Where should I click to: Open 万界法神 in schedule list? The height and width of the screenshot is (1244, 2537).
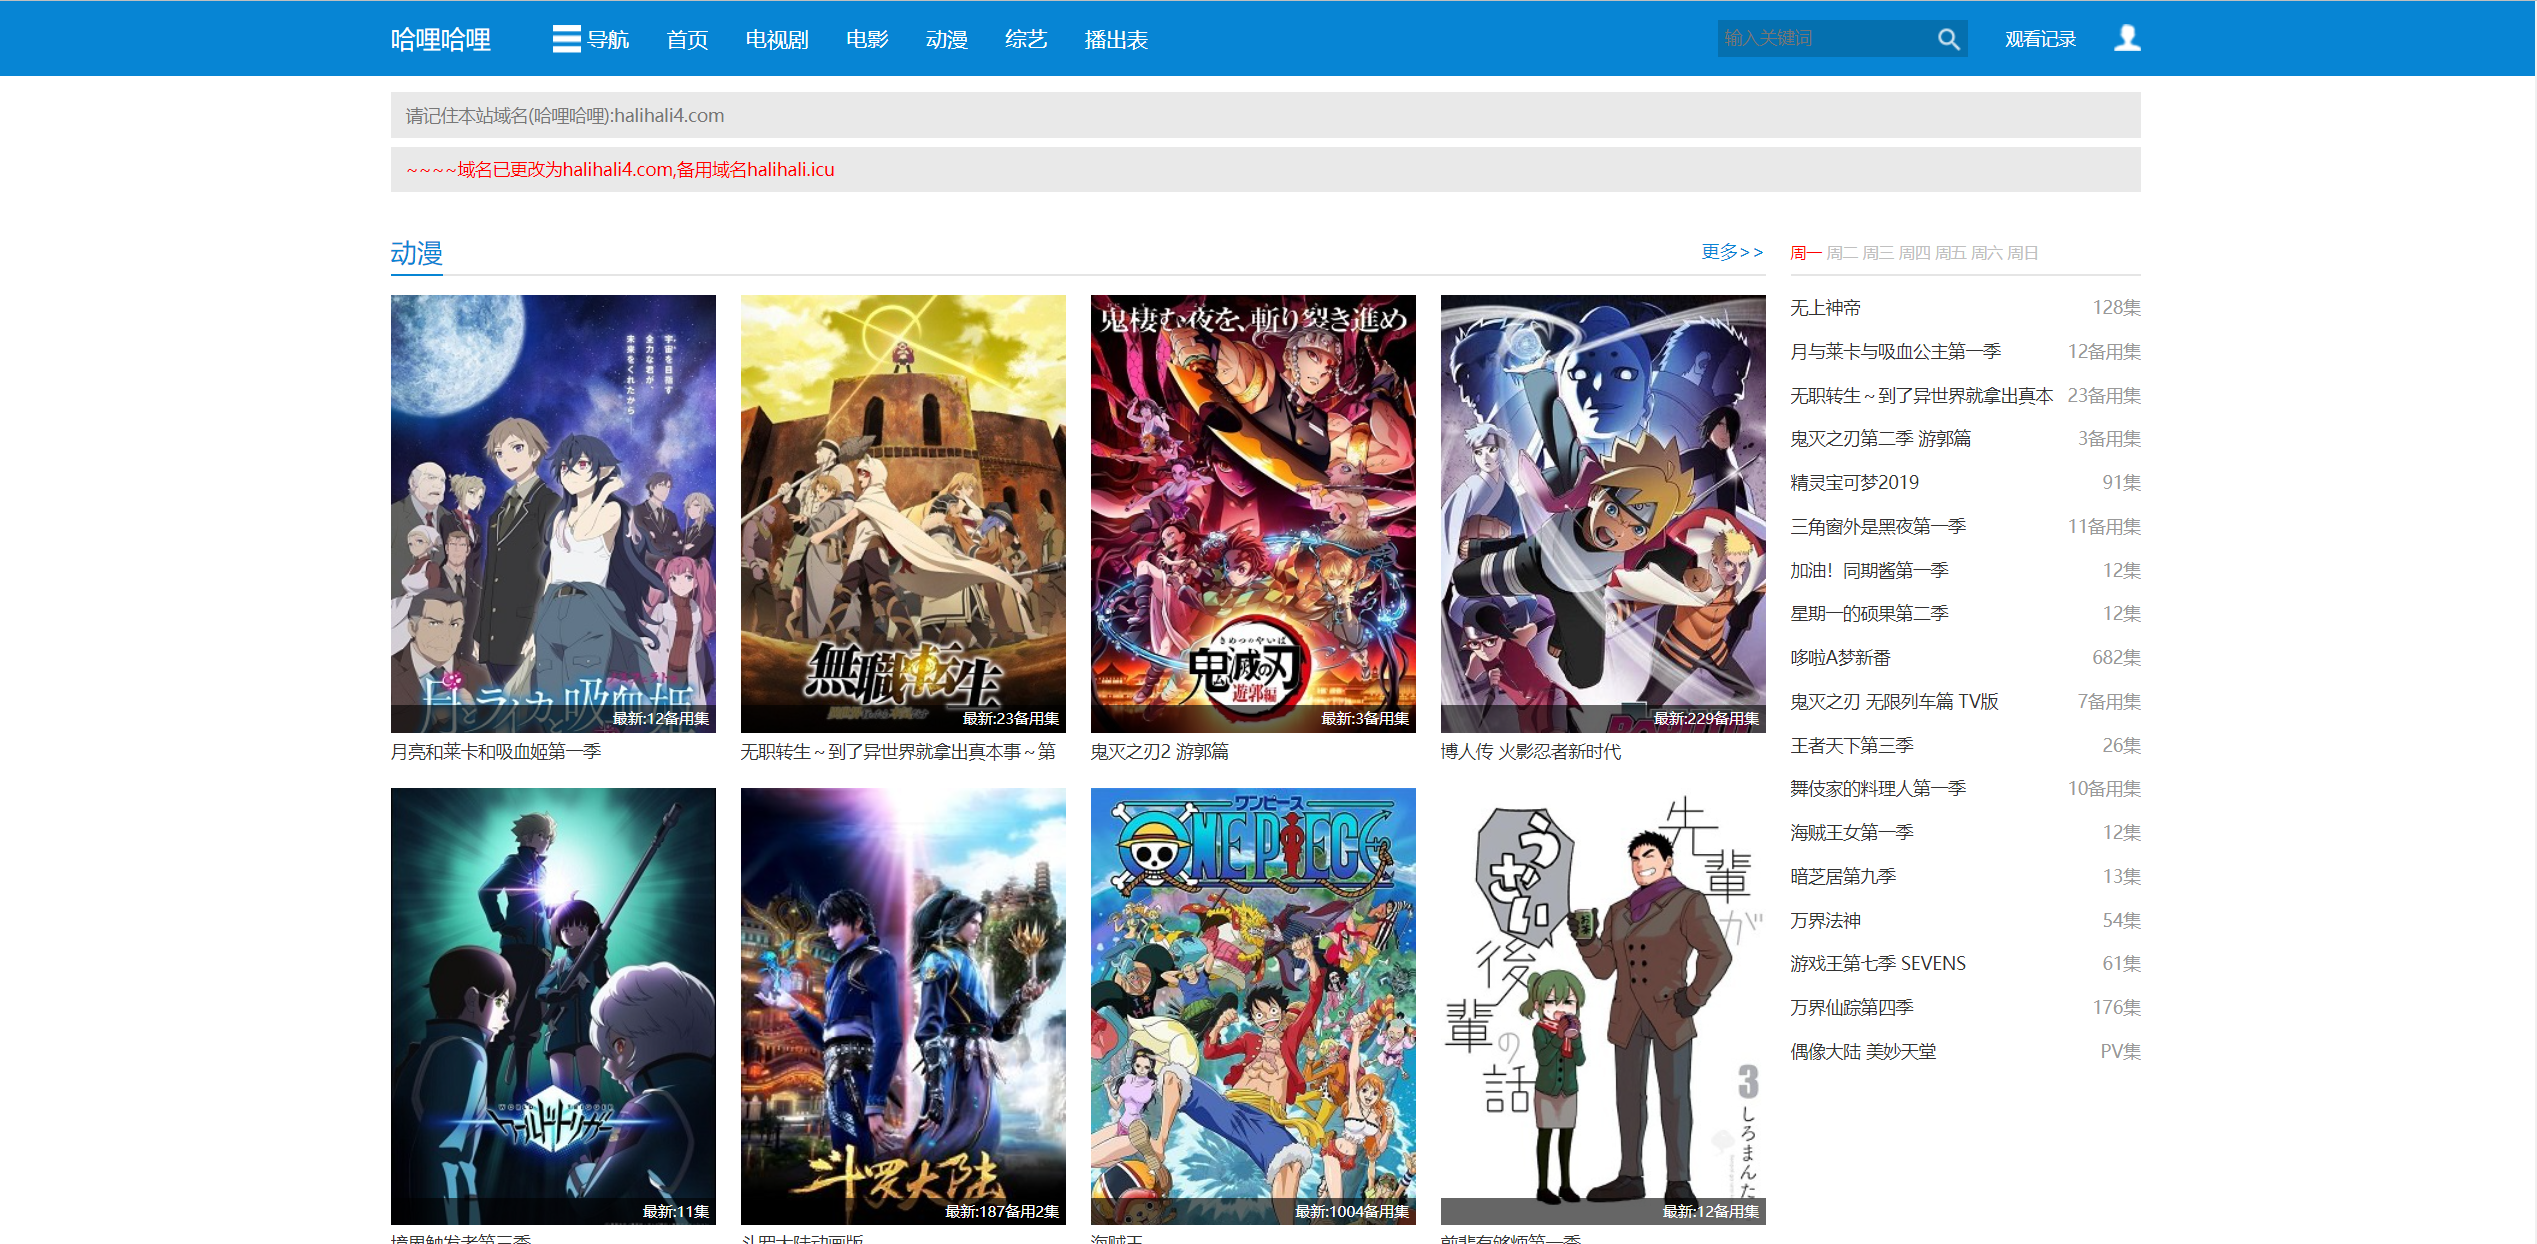pos(1826,921)
